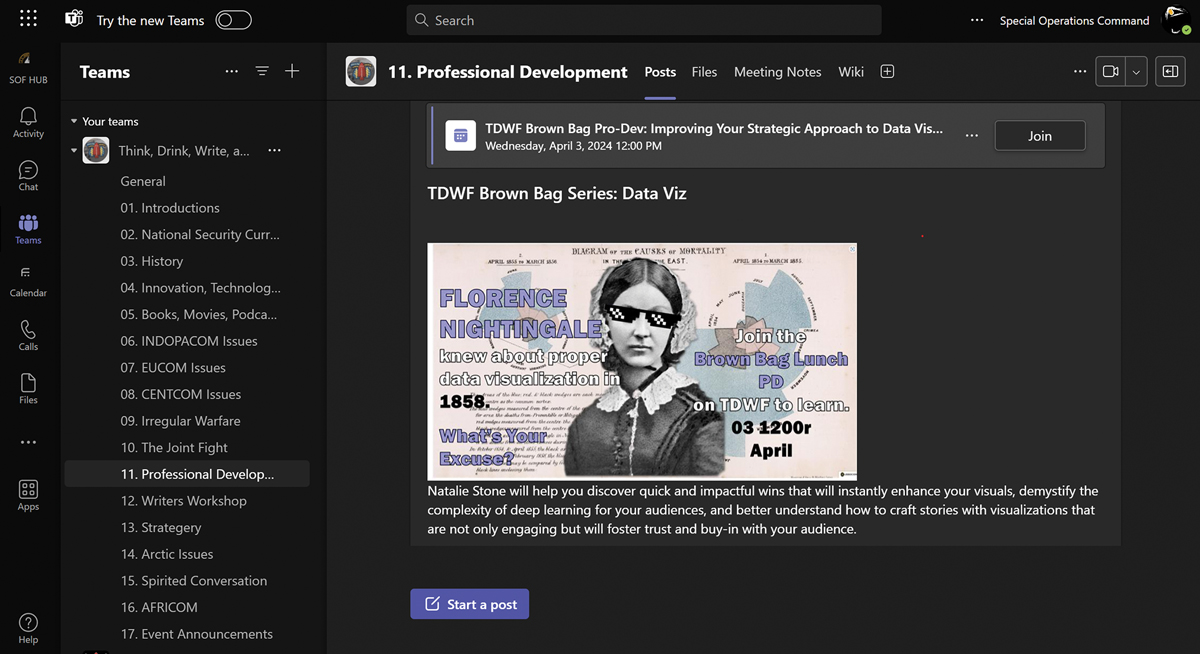The width and height of the screenshot is (1200, 654).
Task: Switch to the Posts tab
Action: (x=660, y=72)
